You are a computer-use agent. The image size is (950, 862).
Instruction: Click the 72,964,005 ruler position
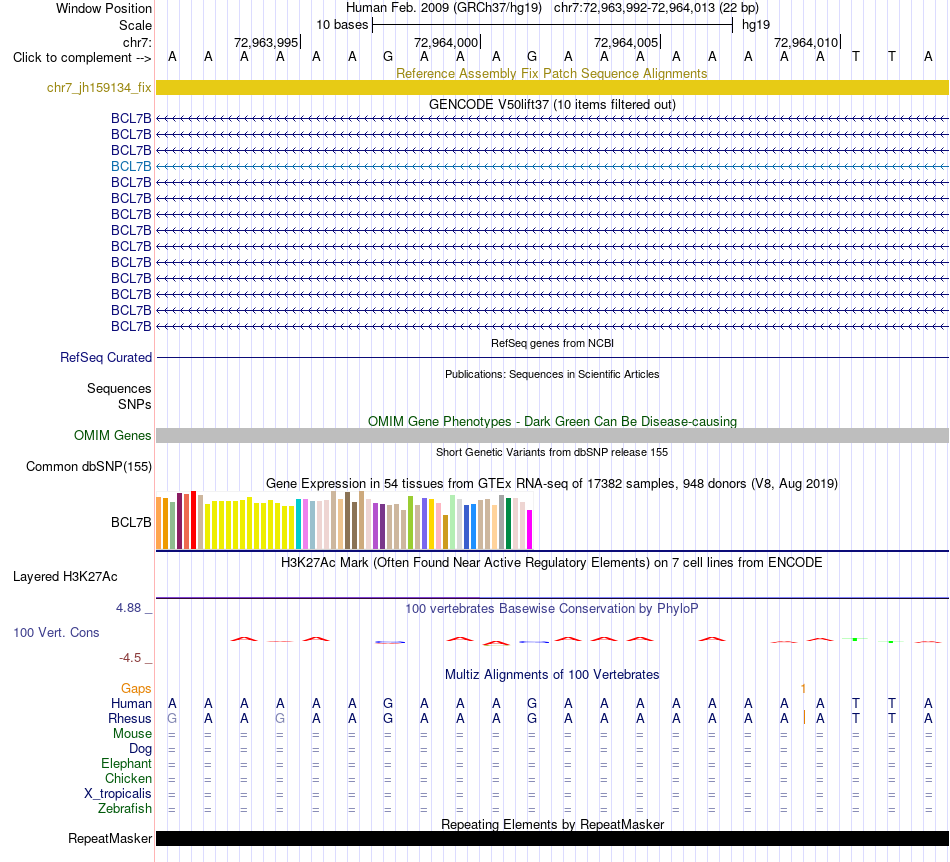[x=626, y=42]
